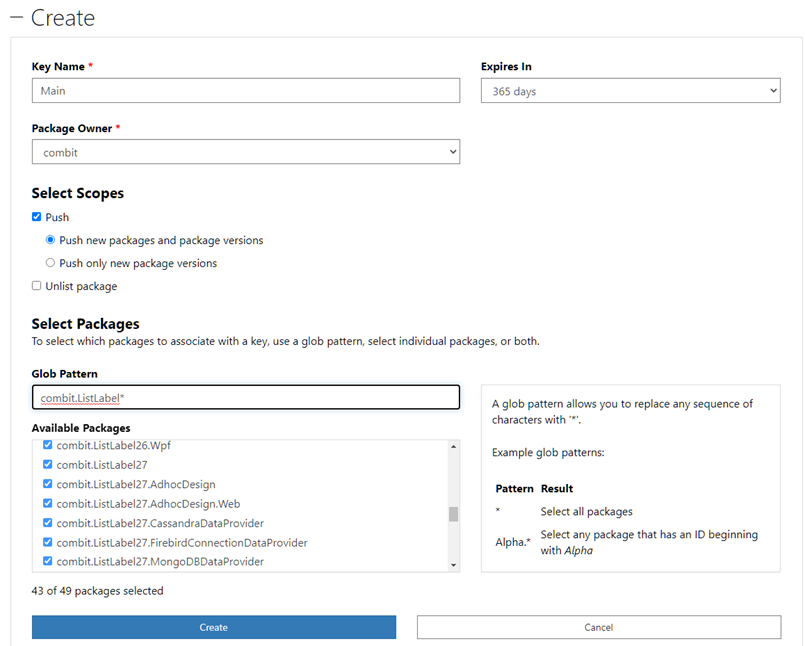805x646 pixels.
Task: Toggle the FirebirdConnectionDataProvider package
Action: pos(46,542)
